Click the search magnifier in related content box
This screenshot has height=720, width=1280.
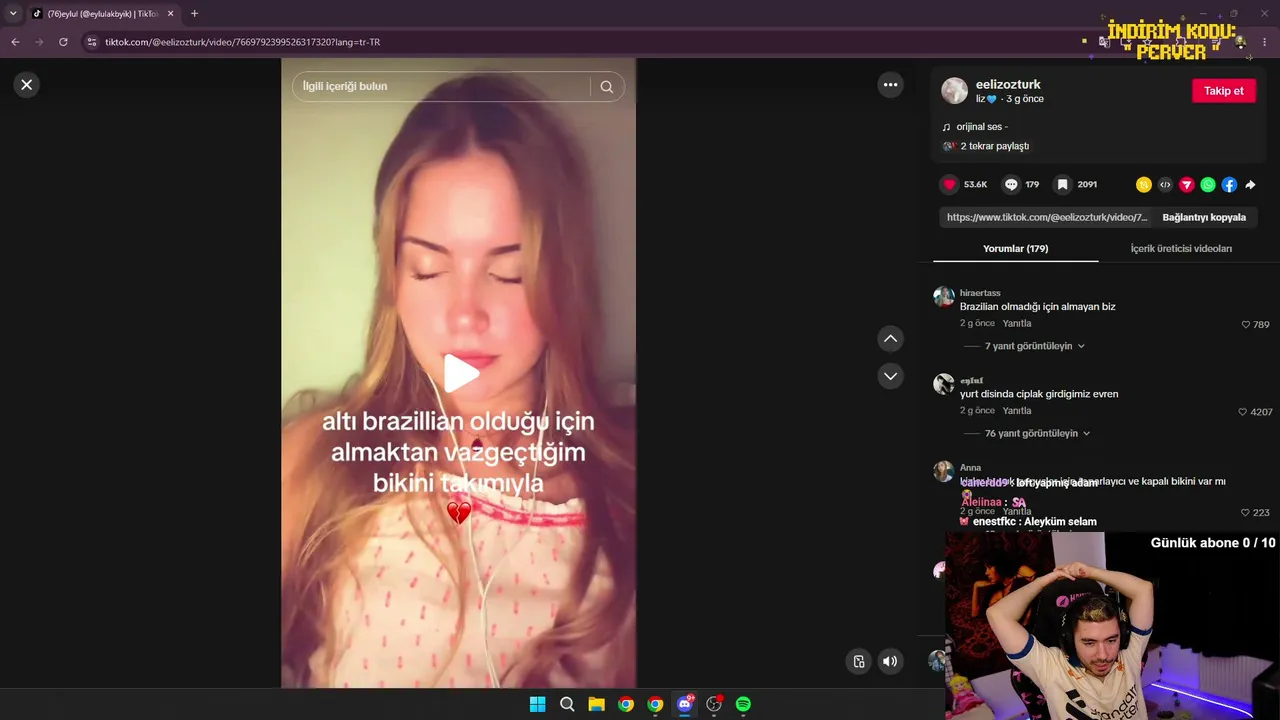click(x=606, y=87)
